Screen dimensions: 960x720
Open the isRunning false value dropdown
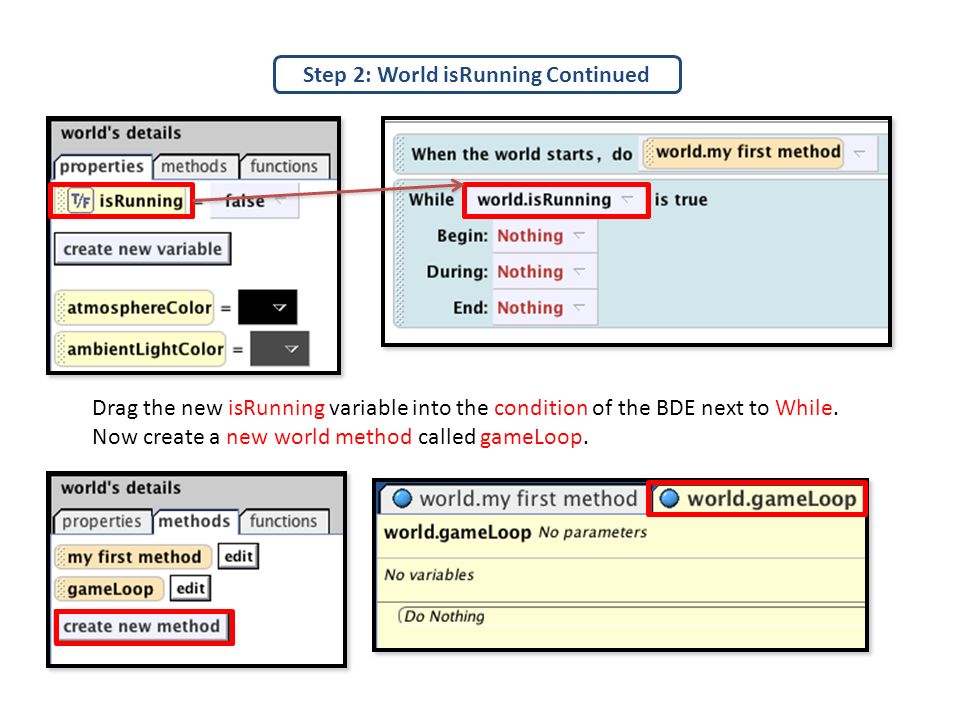[254, 201]
